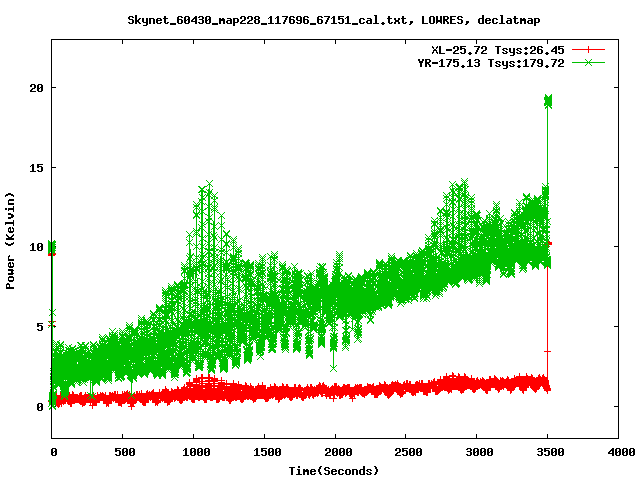The width and height of the screenshot is (640, 480).
Task: Click x-axis tick label 1500
Action: pos(267,452)
